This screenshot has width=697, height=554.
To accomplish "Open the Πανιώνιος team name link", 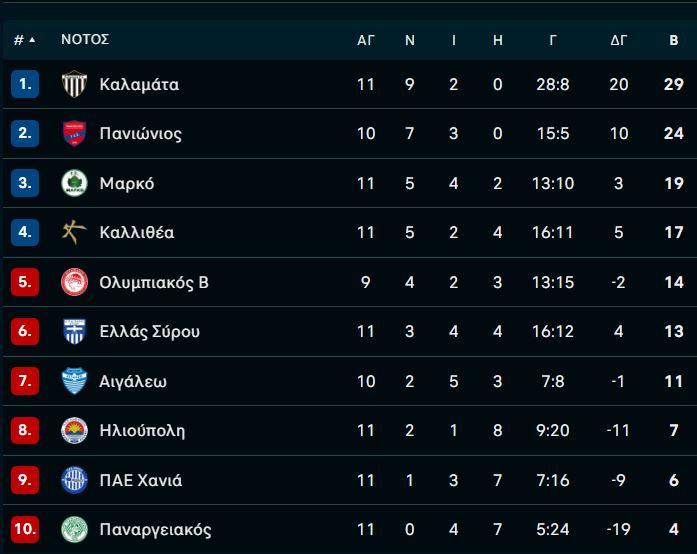I will [141, 134].
